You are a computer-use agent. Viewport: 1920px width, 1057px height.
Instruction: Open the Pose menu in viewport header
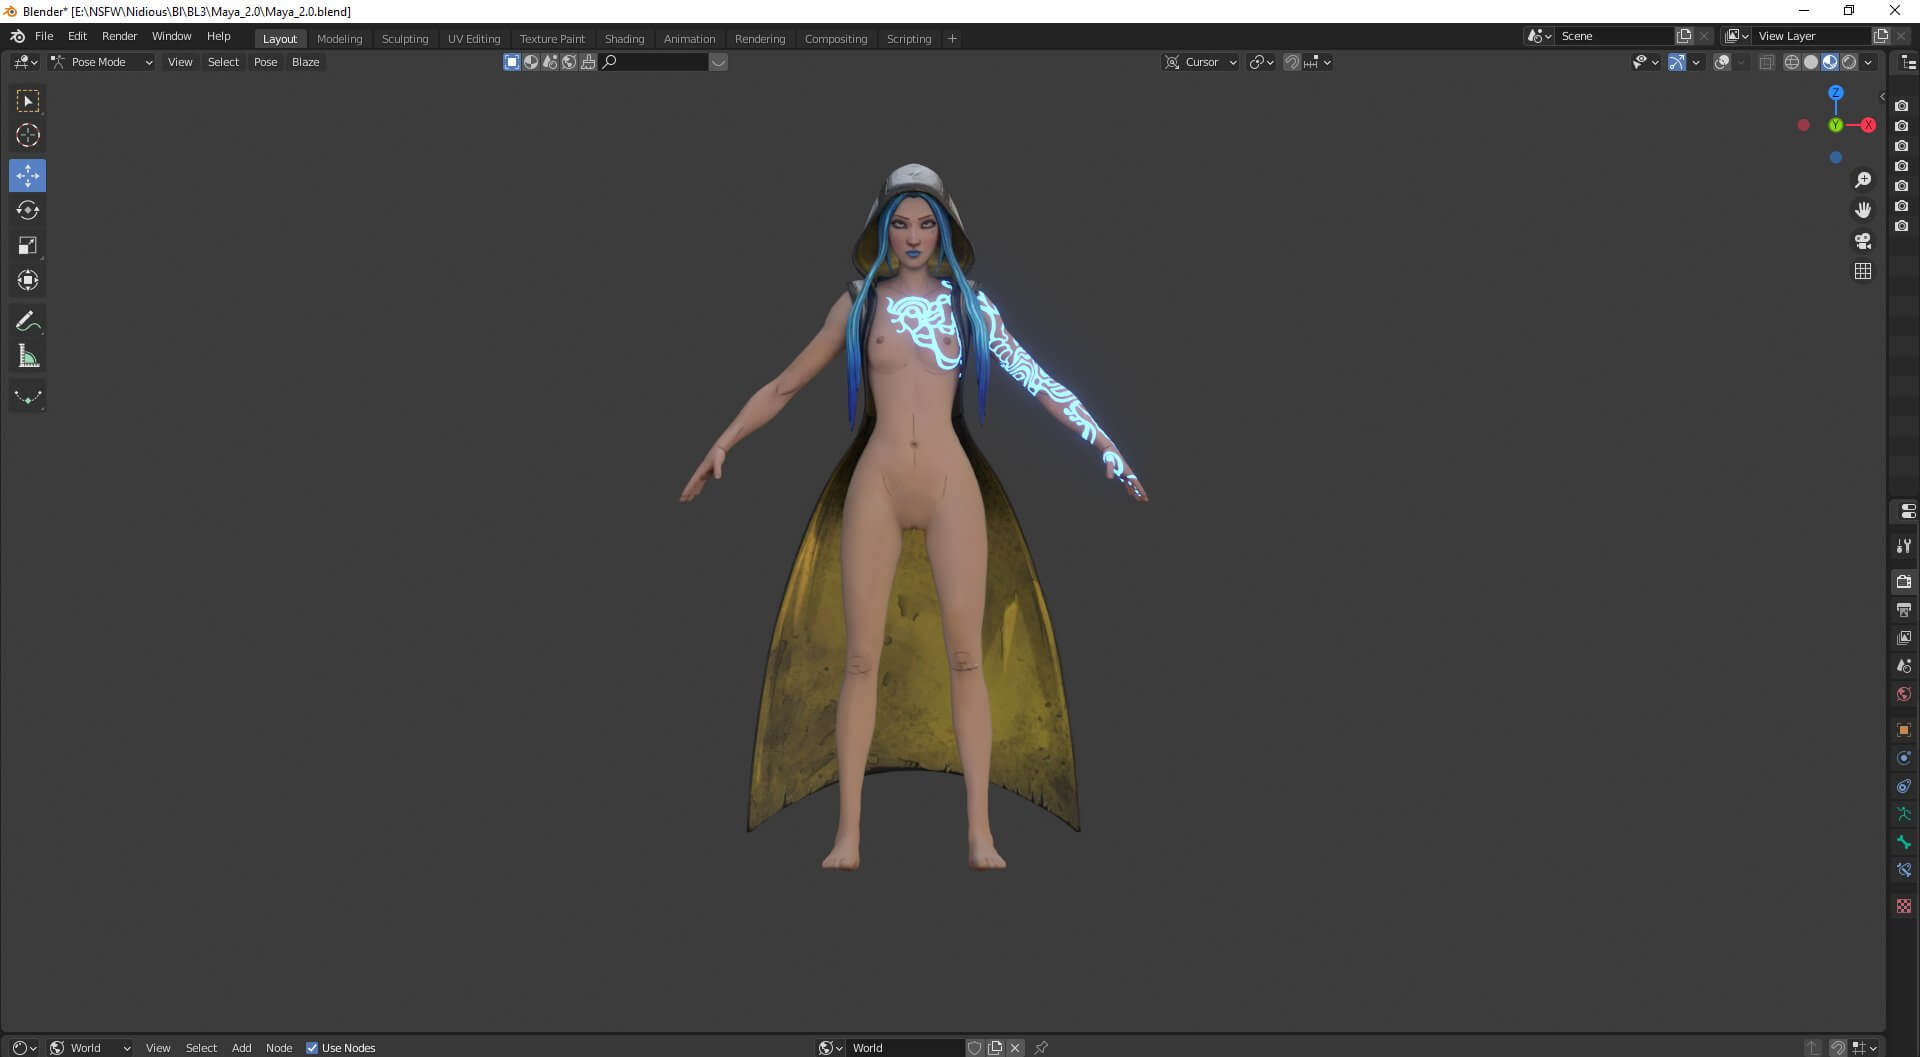[x=265, y=62]
